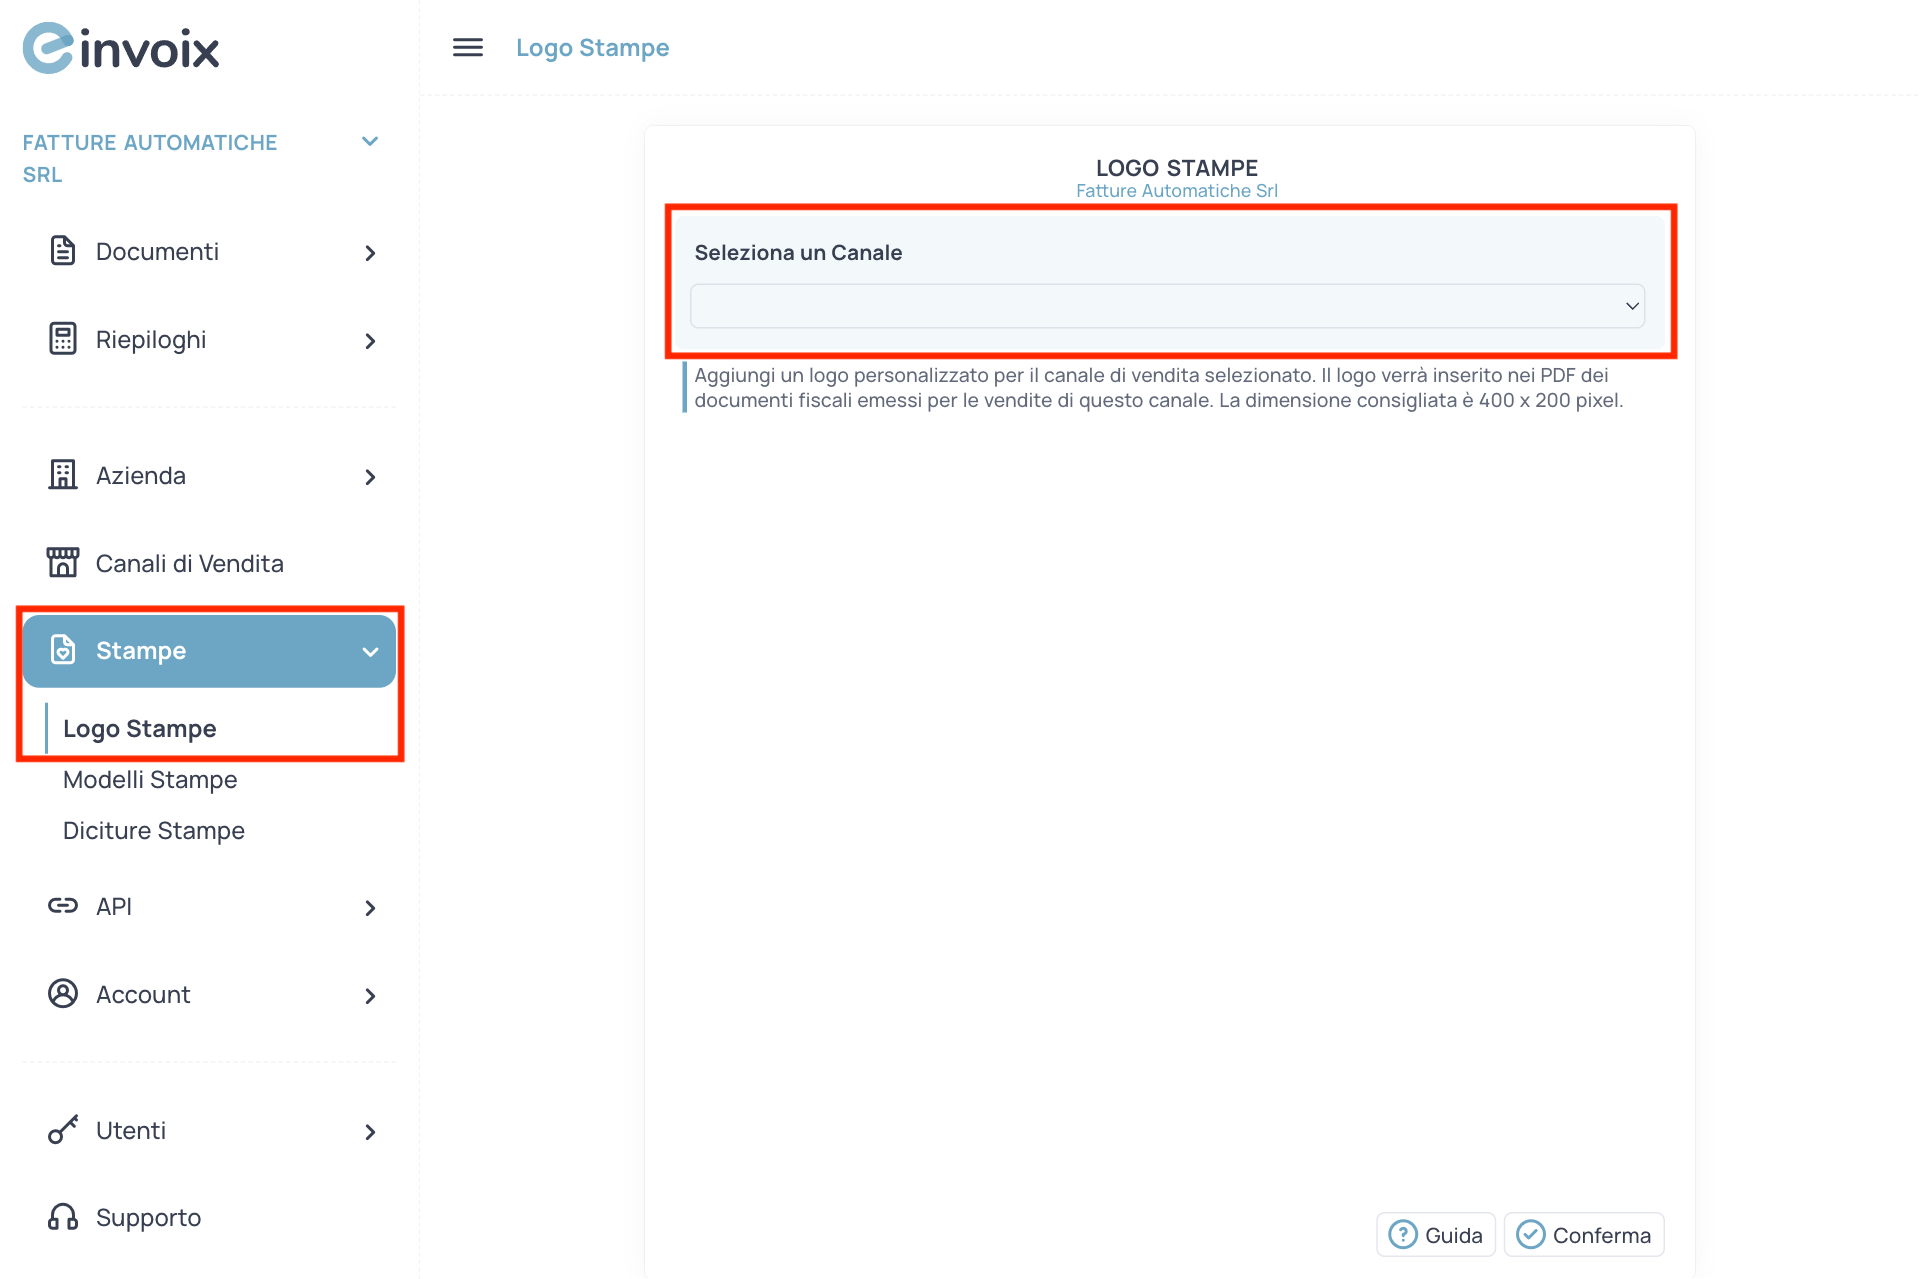Toggle the hamburger menu icon
Viewport: 1920px width, 1279px height.
point(467,47)
